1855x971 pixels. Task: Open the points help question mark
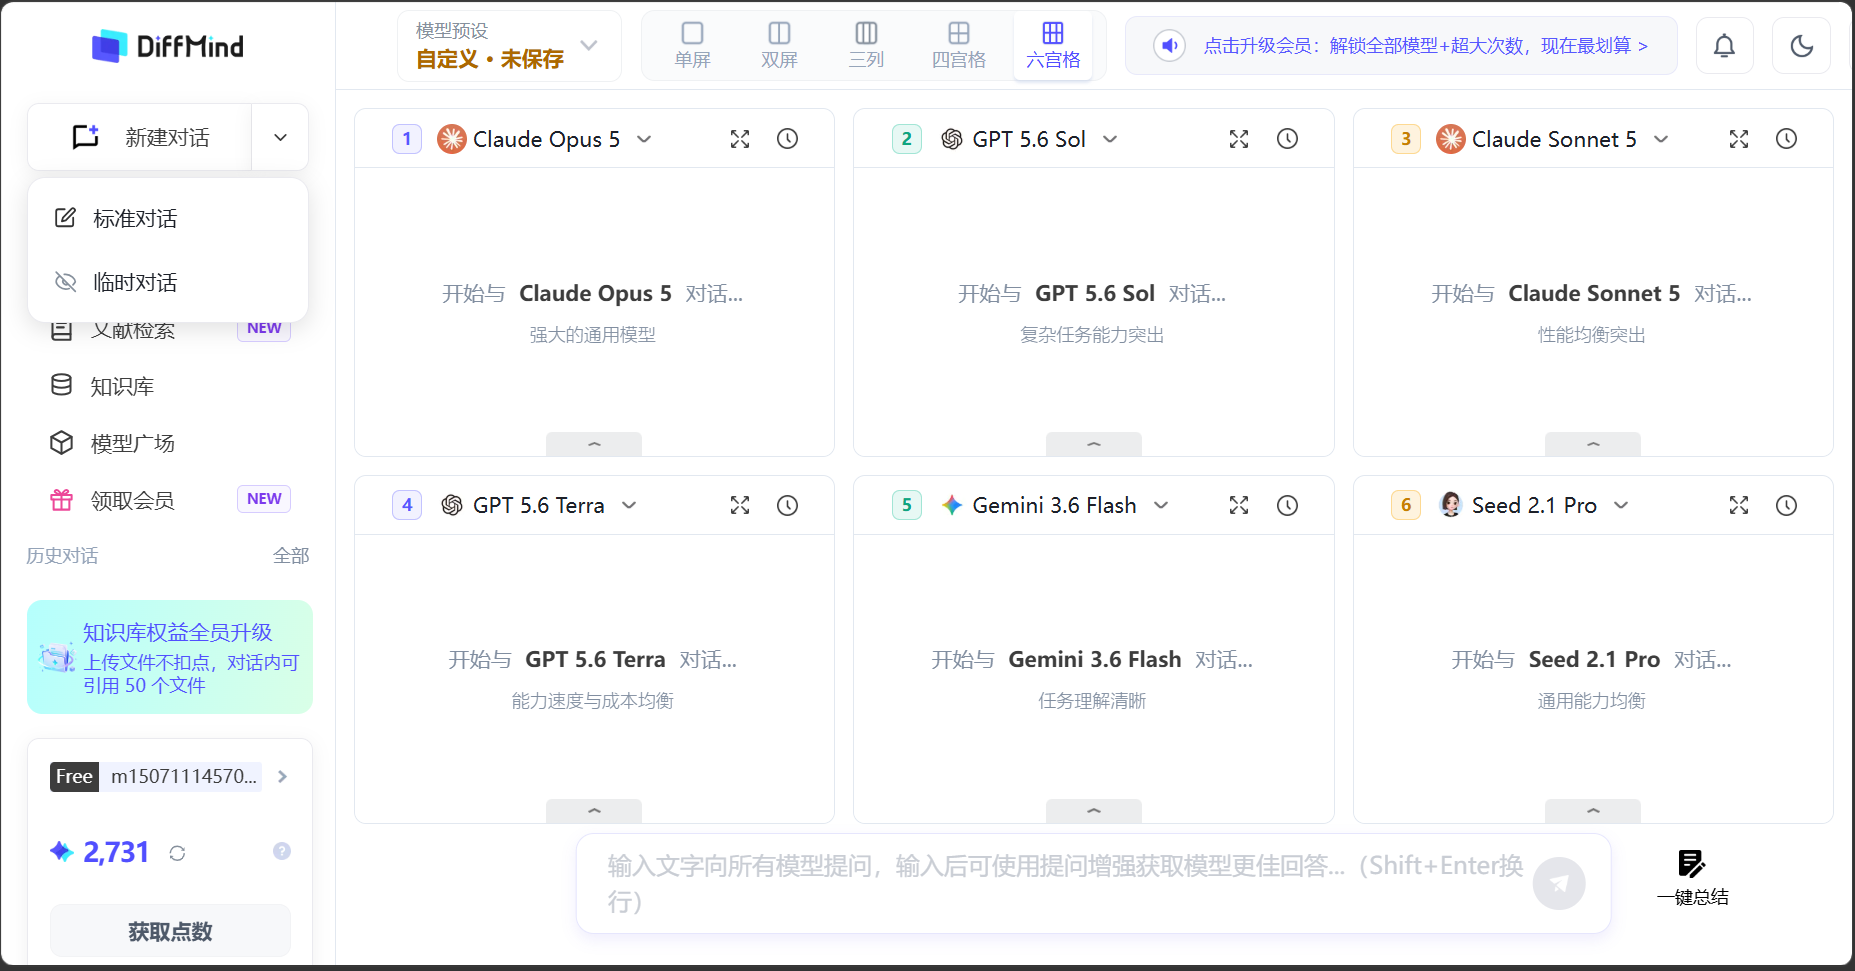pyautogui.click(x=282, y=851)
